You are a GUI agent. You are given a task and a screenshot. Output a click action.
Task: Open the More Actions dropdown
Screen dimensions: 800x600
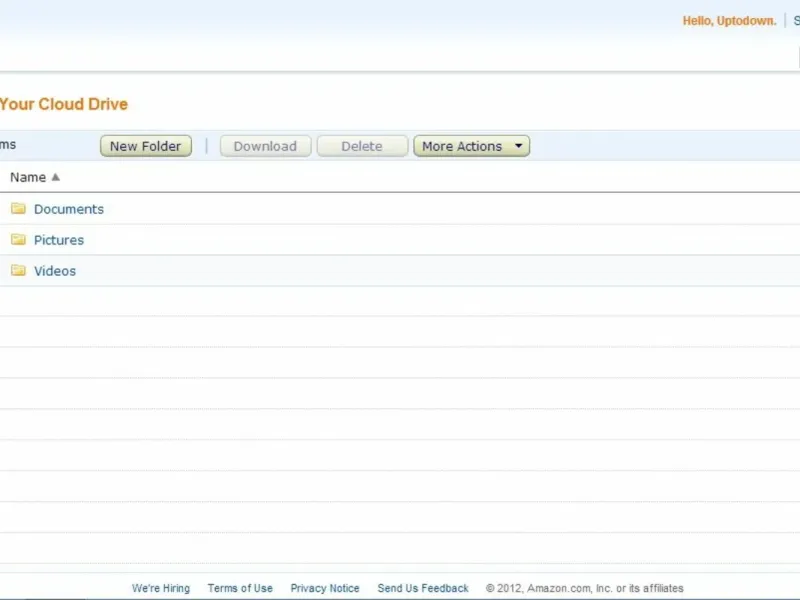click(471, 146)
